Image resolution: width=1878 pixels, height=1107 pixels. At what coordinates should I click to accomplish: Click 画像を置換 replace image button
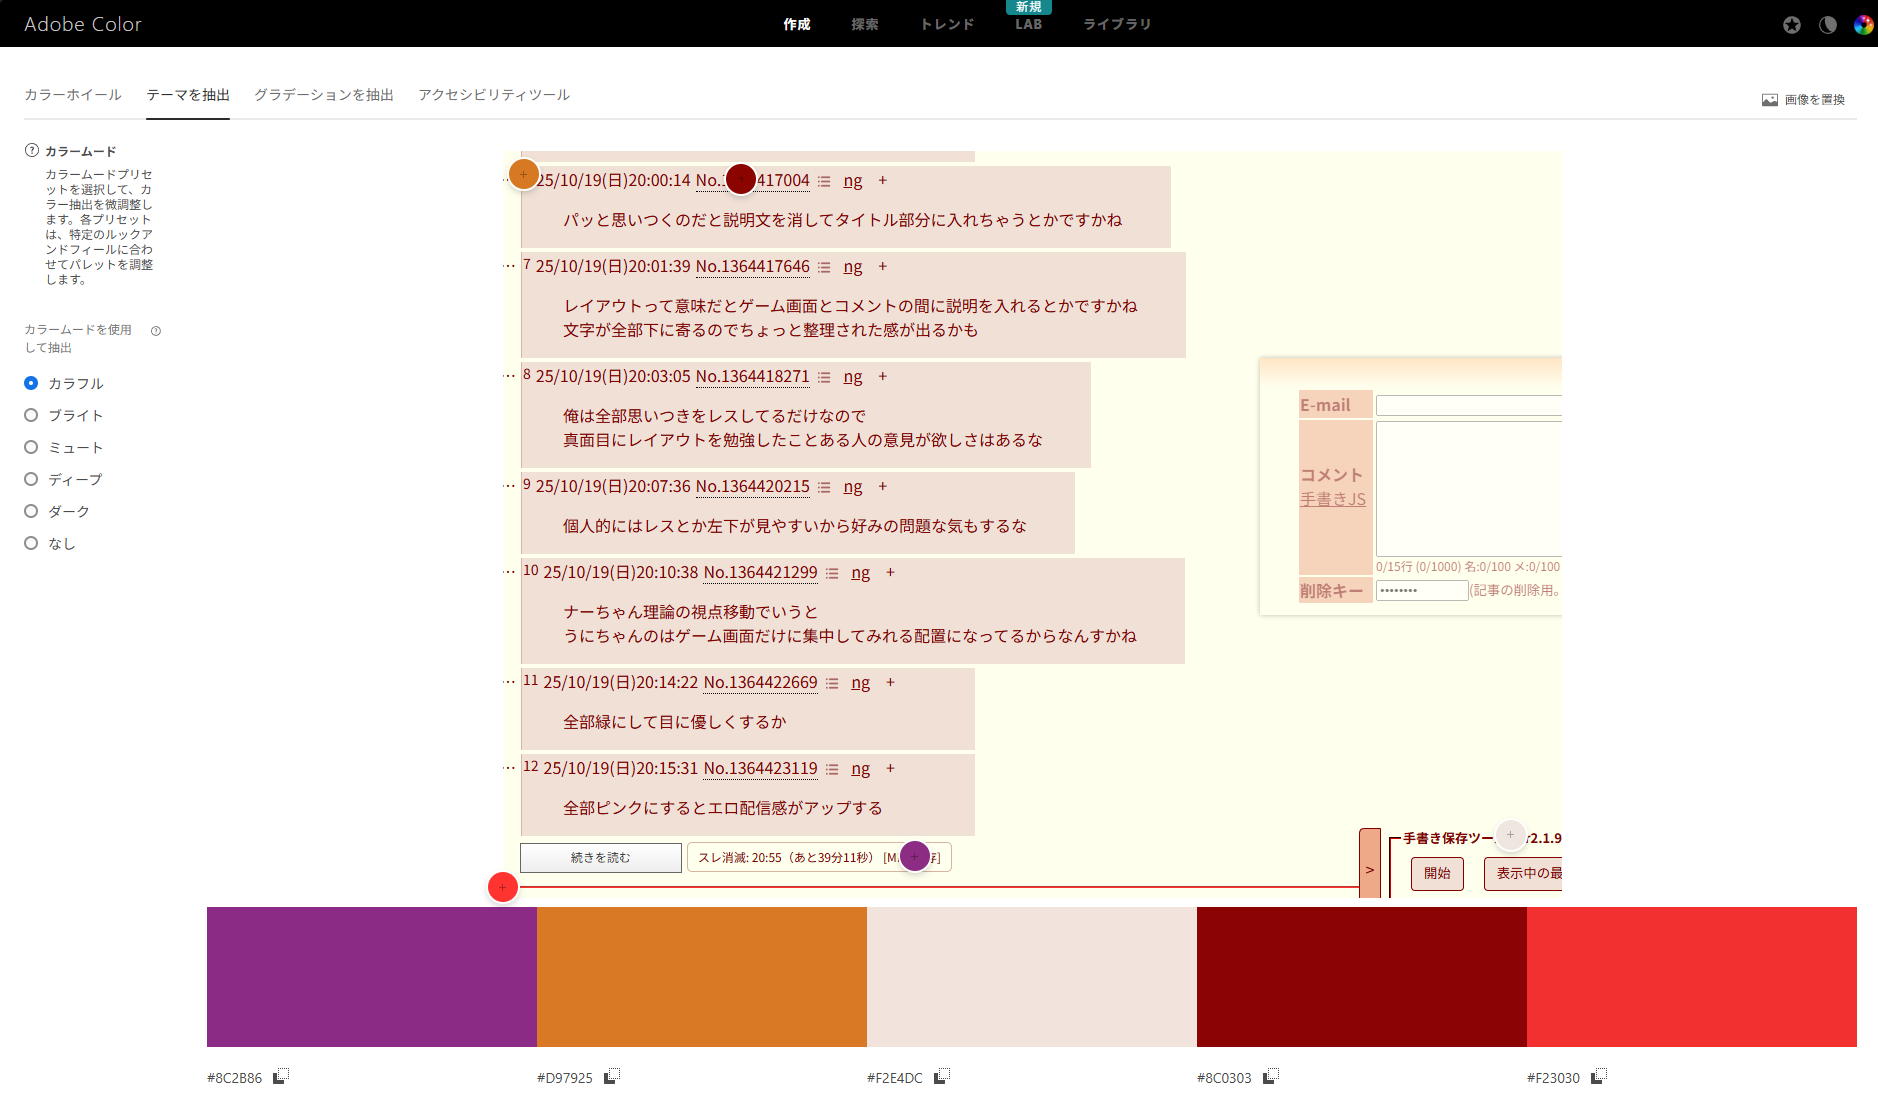click(1804, 100)
